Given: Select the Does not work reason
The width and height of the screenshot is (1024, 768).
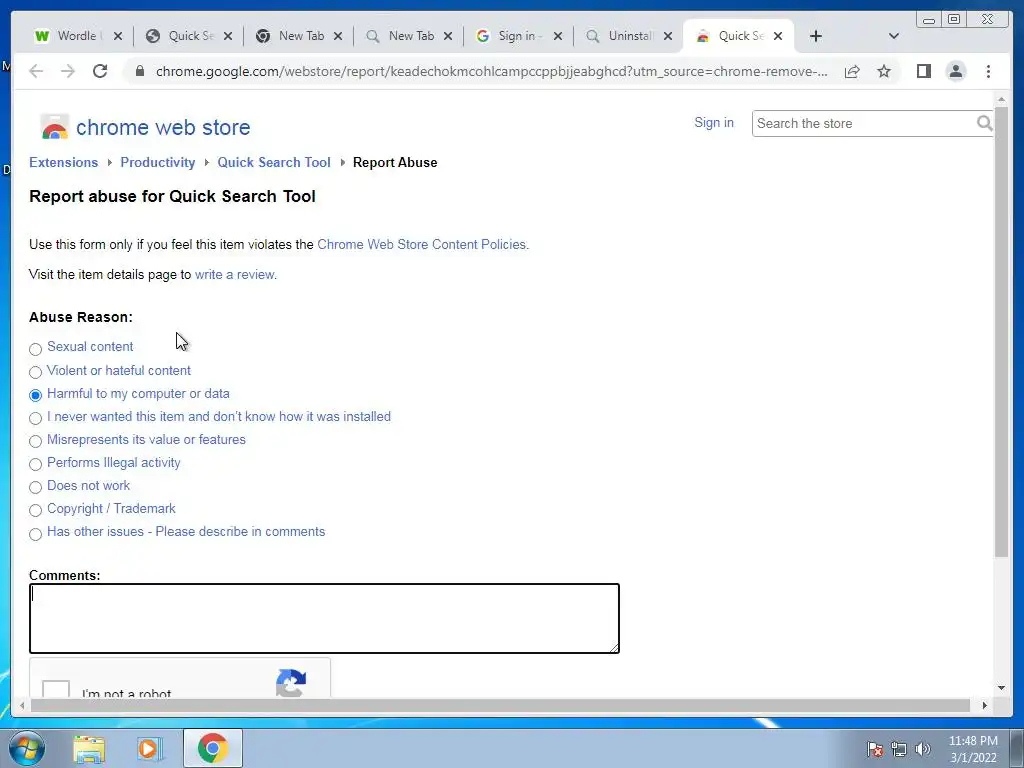Looking at the screenshot, I should (35, 487).
